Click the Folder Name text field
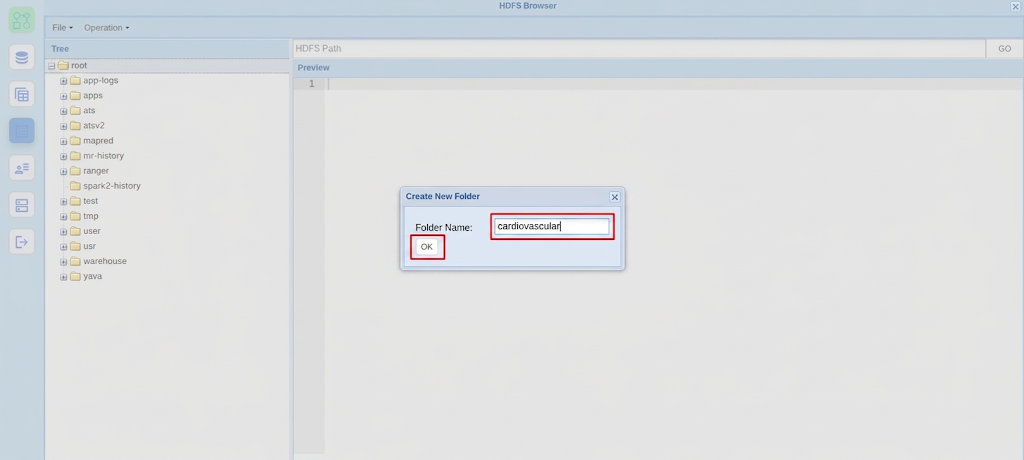 tap(552, 227)
